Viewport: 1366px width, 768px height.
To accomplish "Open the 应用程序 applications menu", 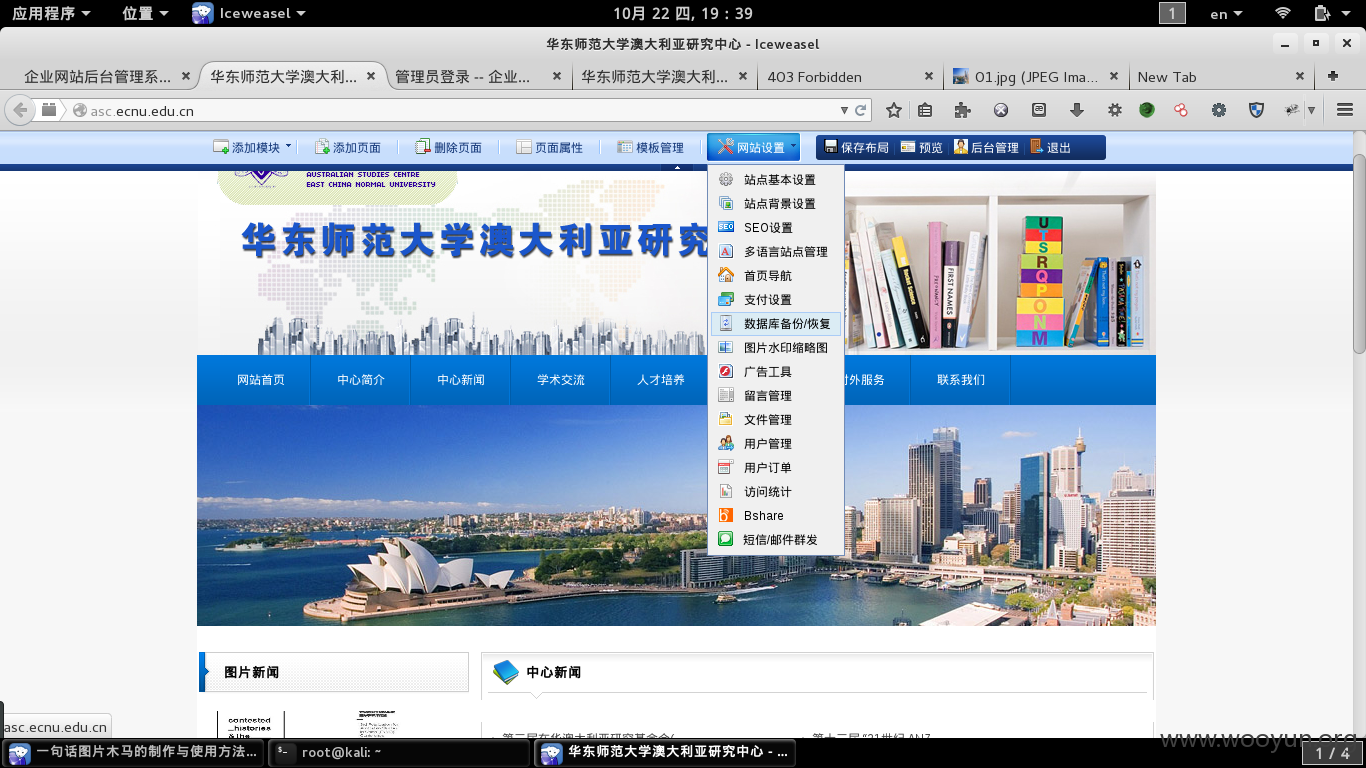I will coord(51,14).
